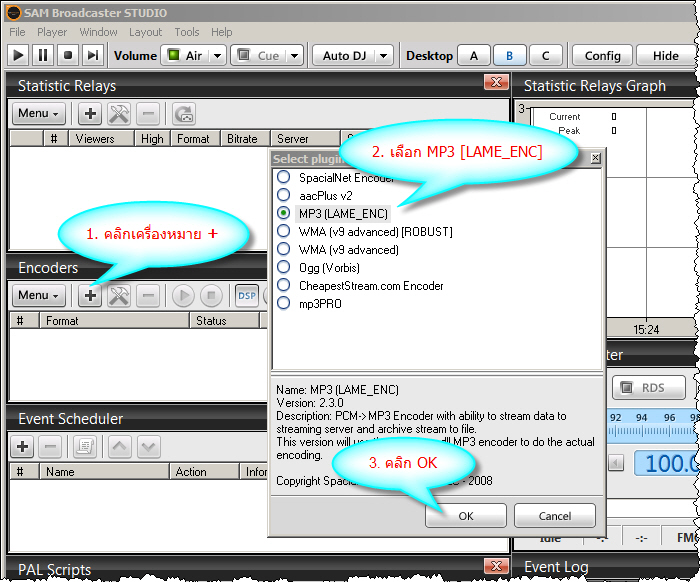700x582 pixels.
Task: Open the Player menu
Action: (52, 32)
